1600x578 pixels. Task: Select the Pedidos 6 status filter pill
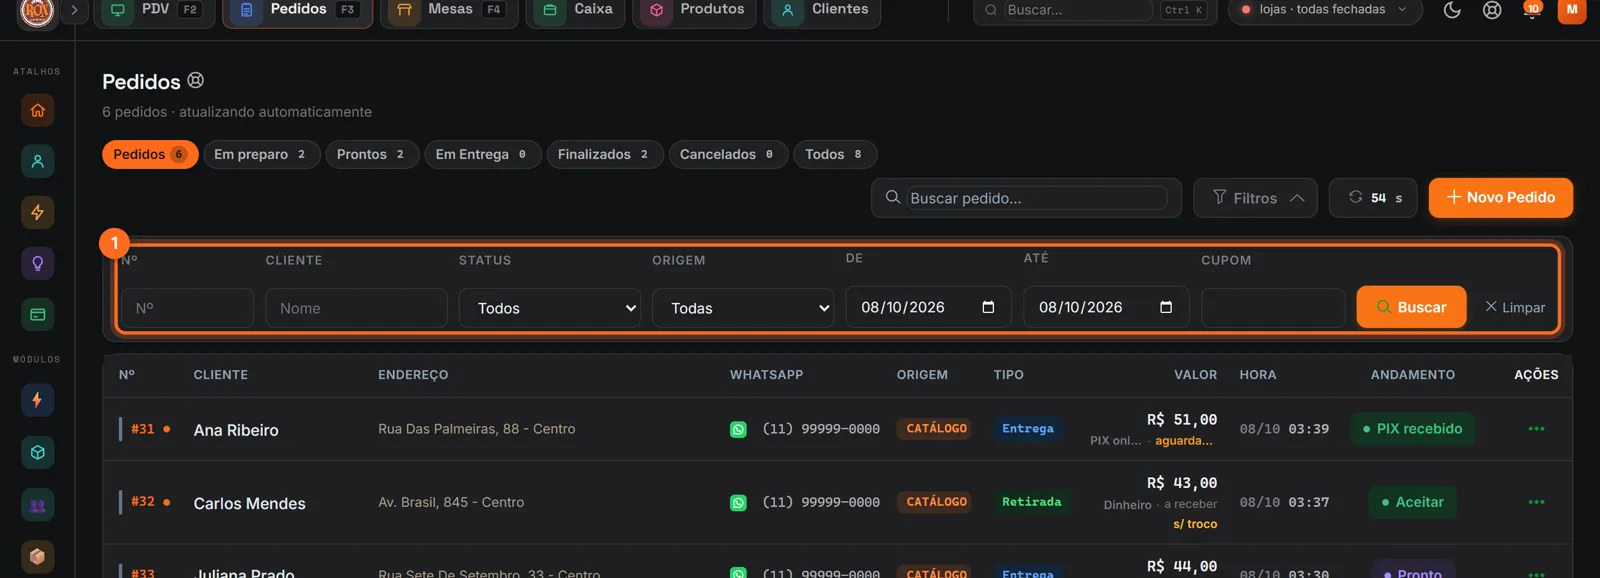point(150,154)
